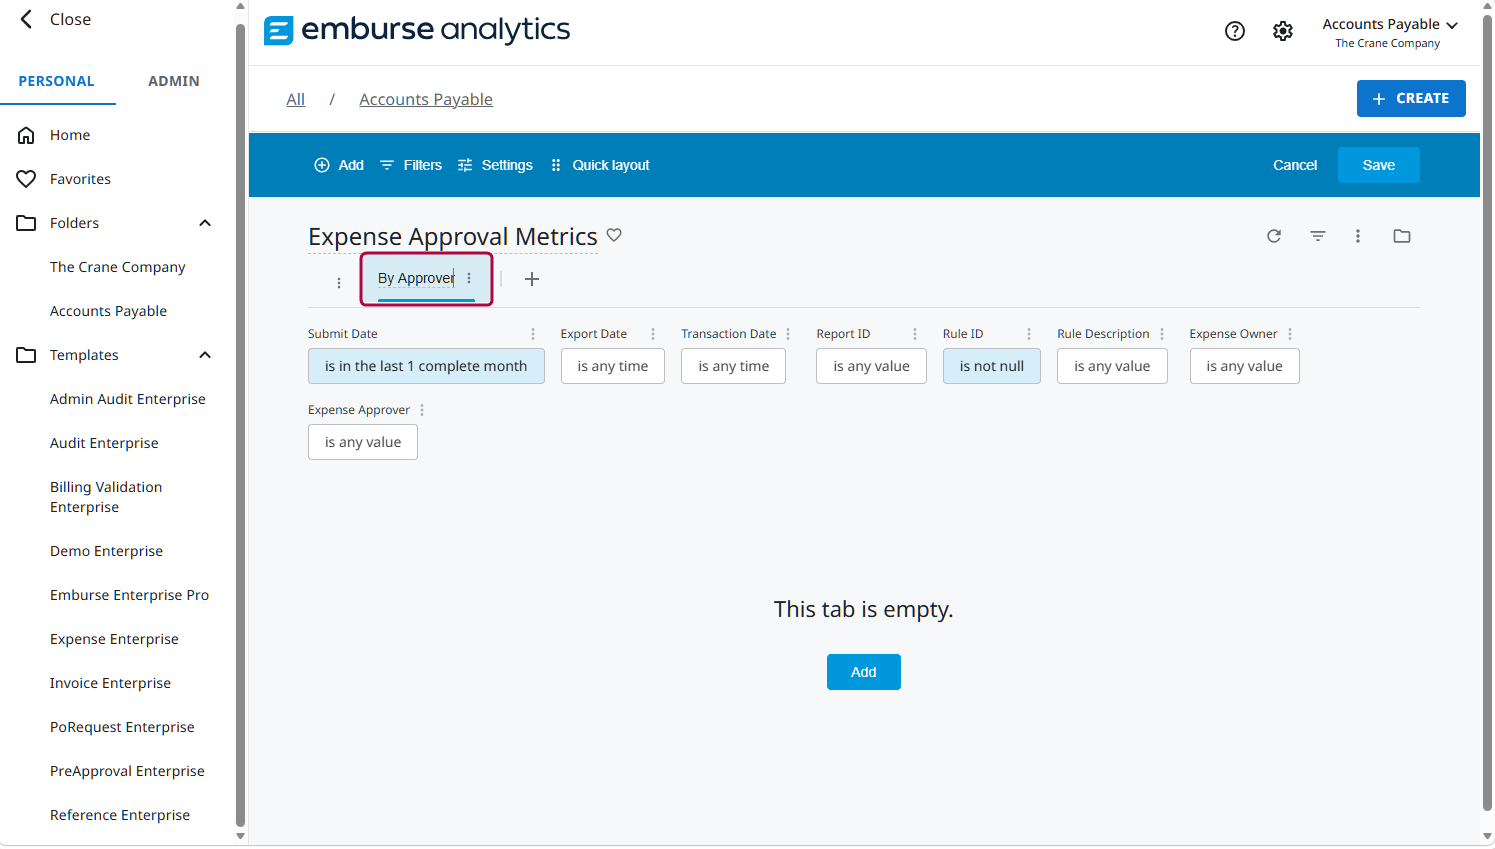Image resolution: width=1495 pixels, height=849 pixels.
Task: Click the dashboard refresh icon
Action: coord(1274,236)
